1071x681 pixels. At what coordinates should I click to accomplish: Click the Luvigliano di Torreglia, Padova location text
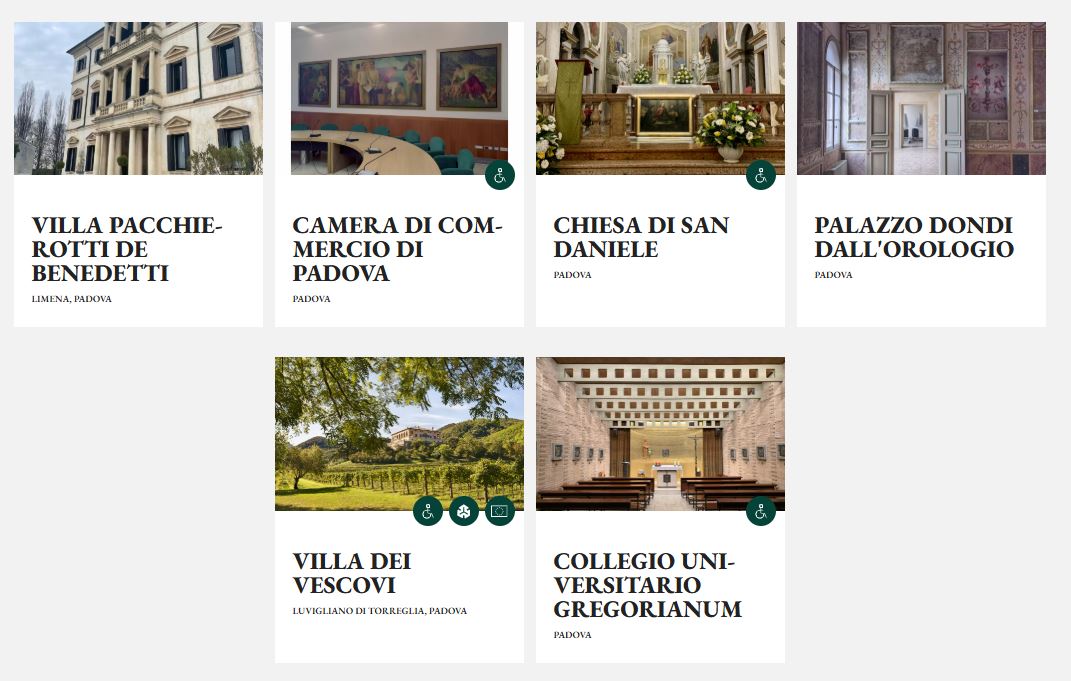pyautogui.click(x=380, y=611)
